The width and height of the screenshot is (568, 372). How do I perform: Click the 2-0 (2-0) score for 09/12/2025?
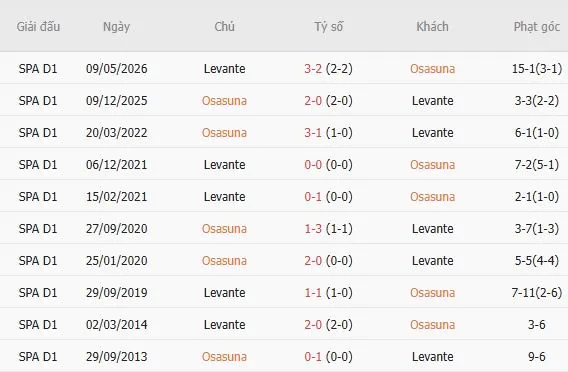(328, 100)
